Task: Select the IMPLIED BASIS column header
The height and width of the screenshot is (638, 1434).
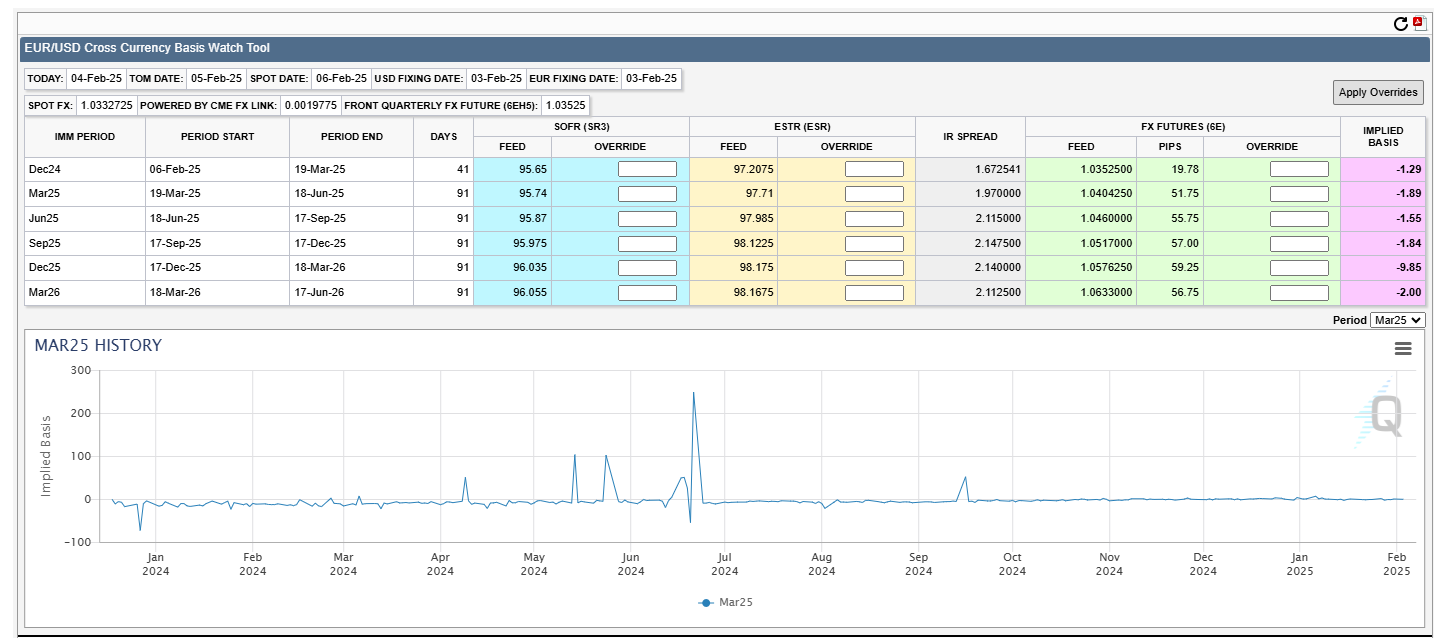Action: click(1383, 136)
